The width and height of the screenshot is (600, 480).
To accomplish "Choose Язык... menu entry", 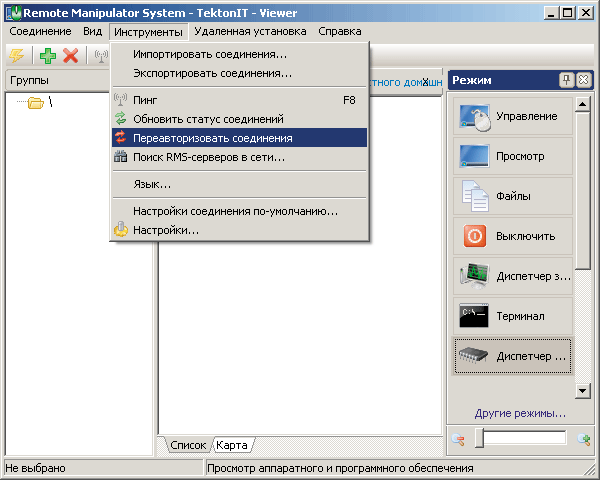I will pos(240,184).
